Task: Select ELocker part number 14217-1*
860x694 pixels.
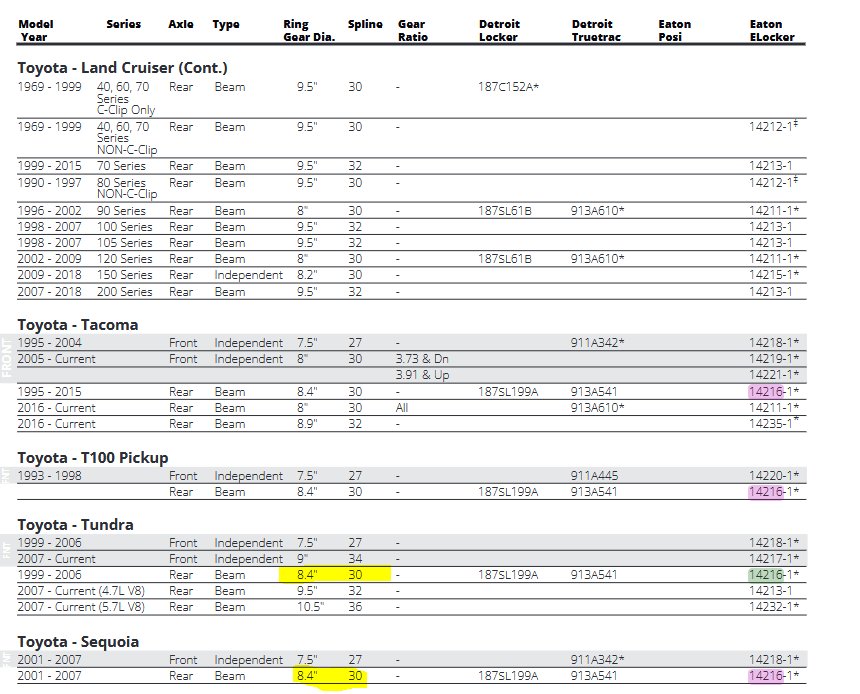Action: [x=774, y=558]
